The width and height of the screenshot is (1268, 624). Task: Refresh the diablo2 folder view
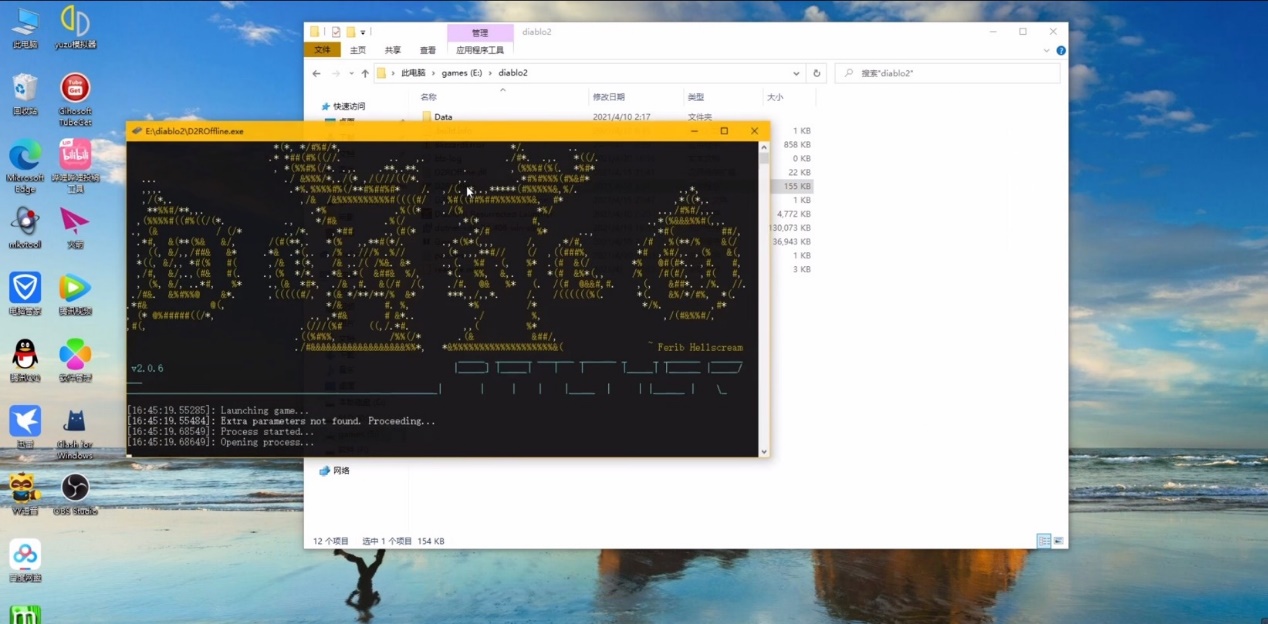[817, 73]
